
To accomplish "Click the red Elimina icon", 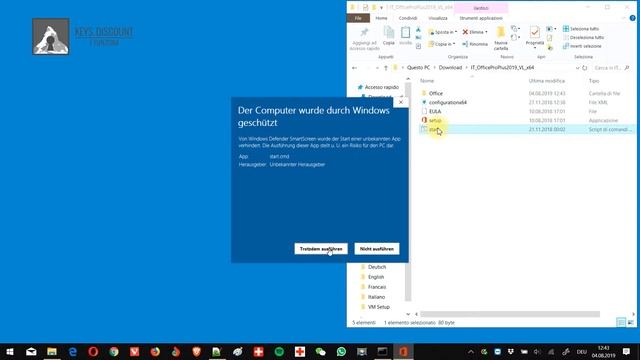I will click(465, 32).
